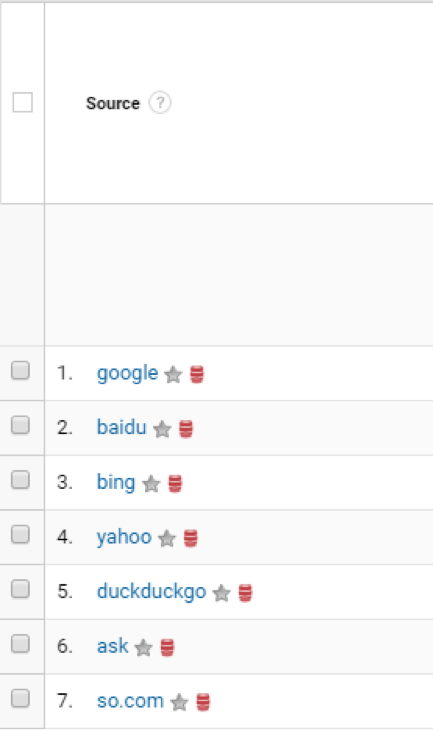Tick the select-all checkbox in header
Viewport: 433px width, 733px height.
22,102
